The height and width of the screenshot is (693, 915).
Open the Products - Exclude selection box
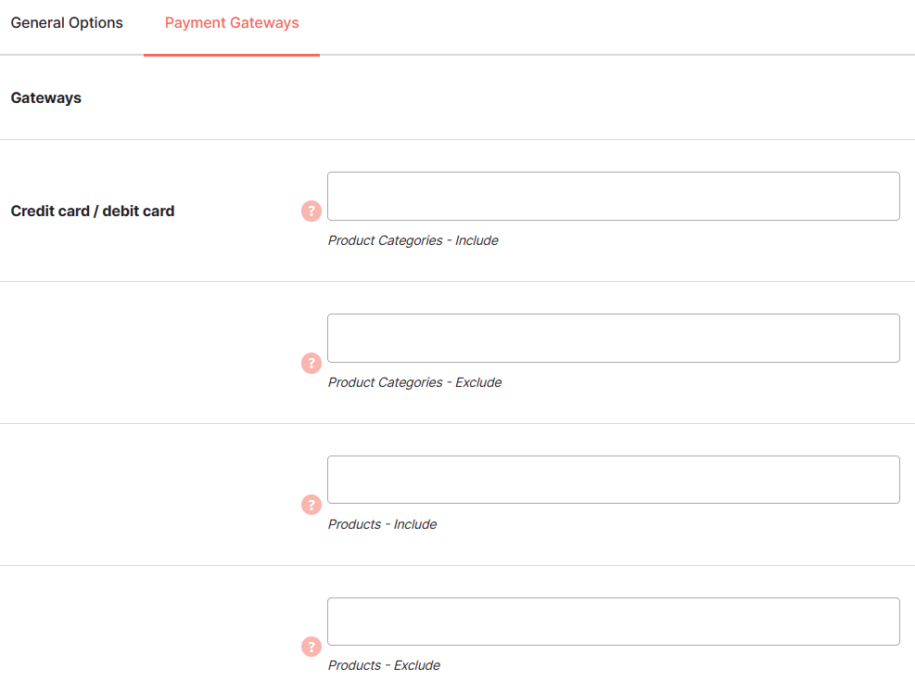coord(613,621)
